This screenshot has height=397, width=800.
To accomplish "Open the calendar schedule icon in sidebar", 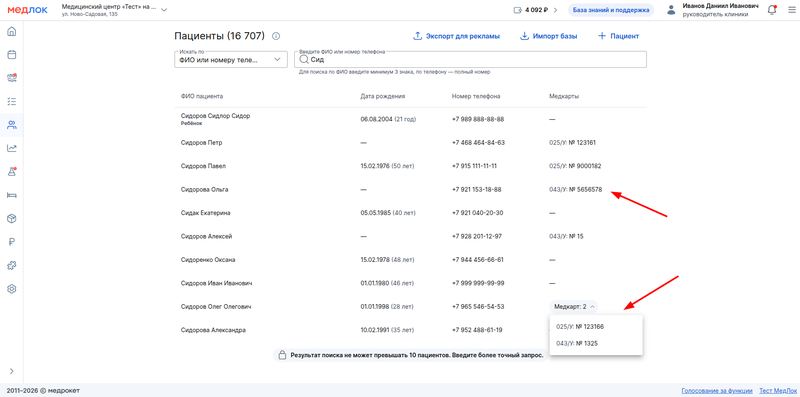I will [x=11, y=55].
